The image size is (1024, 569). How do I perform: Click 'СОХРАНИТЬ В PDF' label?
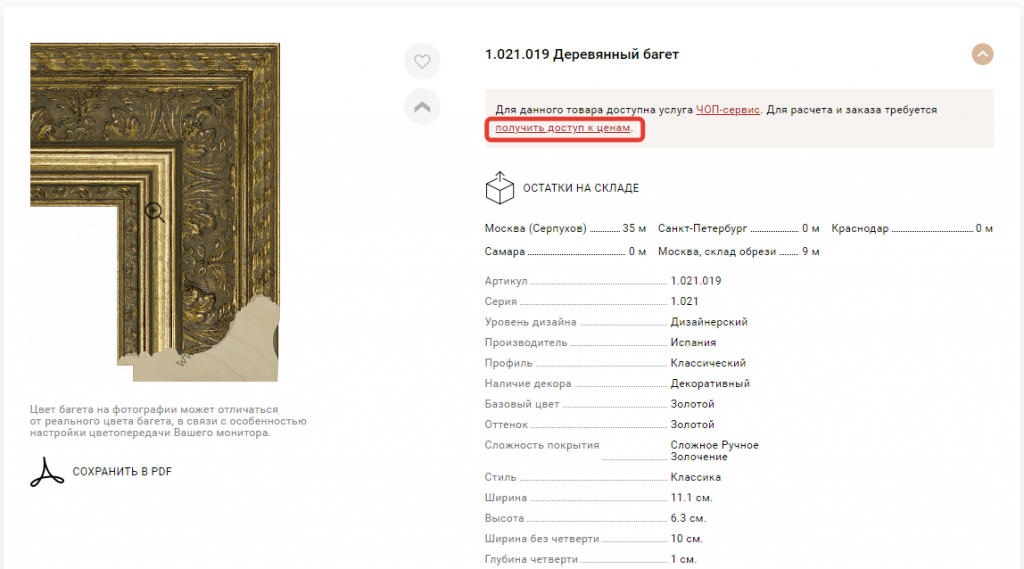click(x=122, y=472)
